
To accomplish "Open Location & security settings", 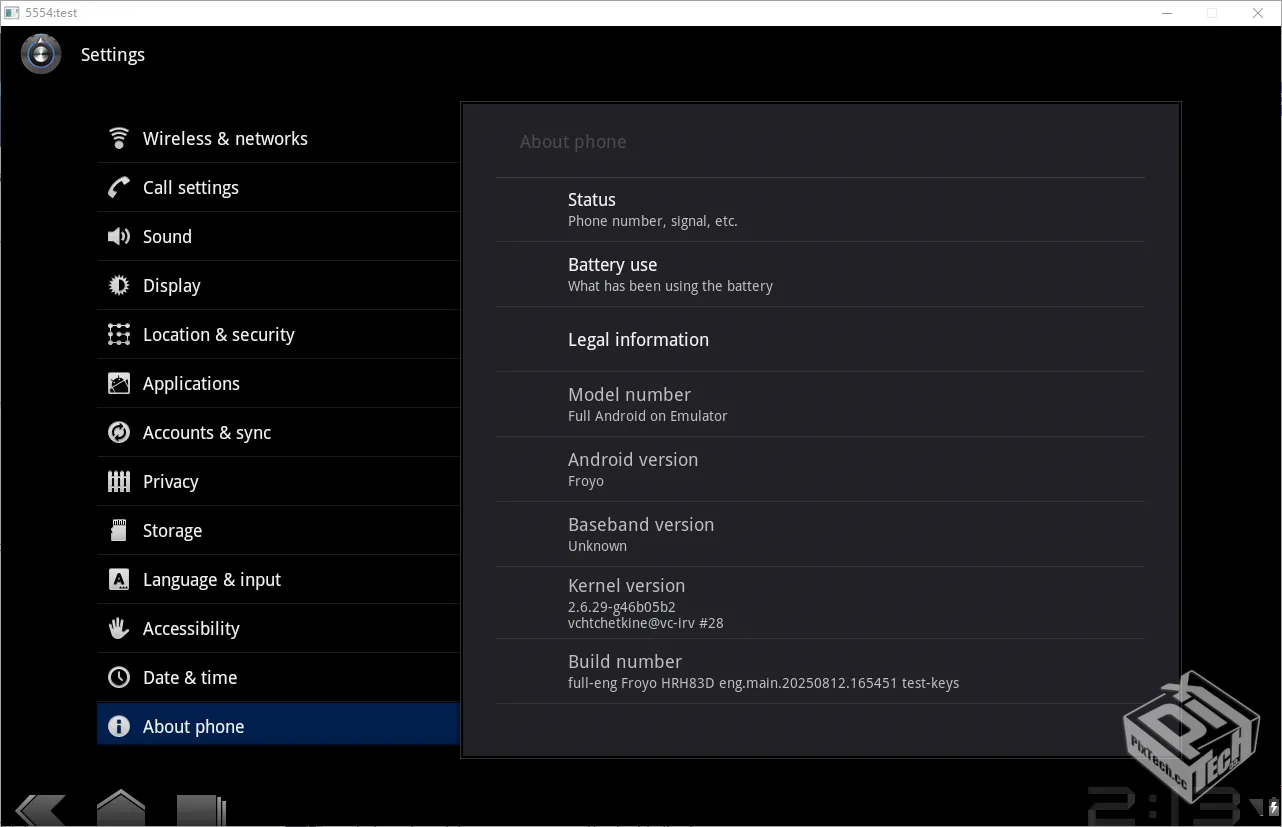I will 218,334.
